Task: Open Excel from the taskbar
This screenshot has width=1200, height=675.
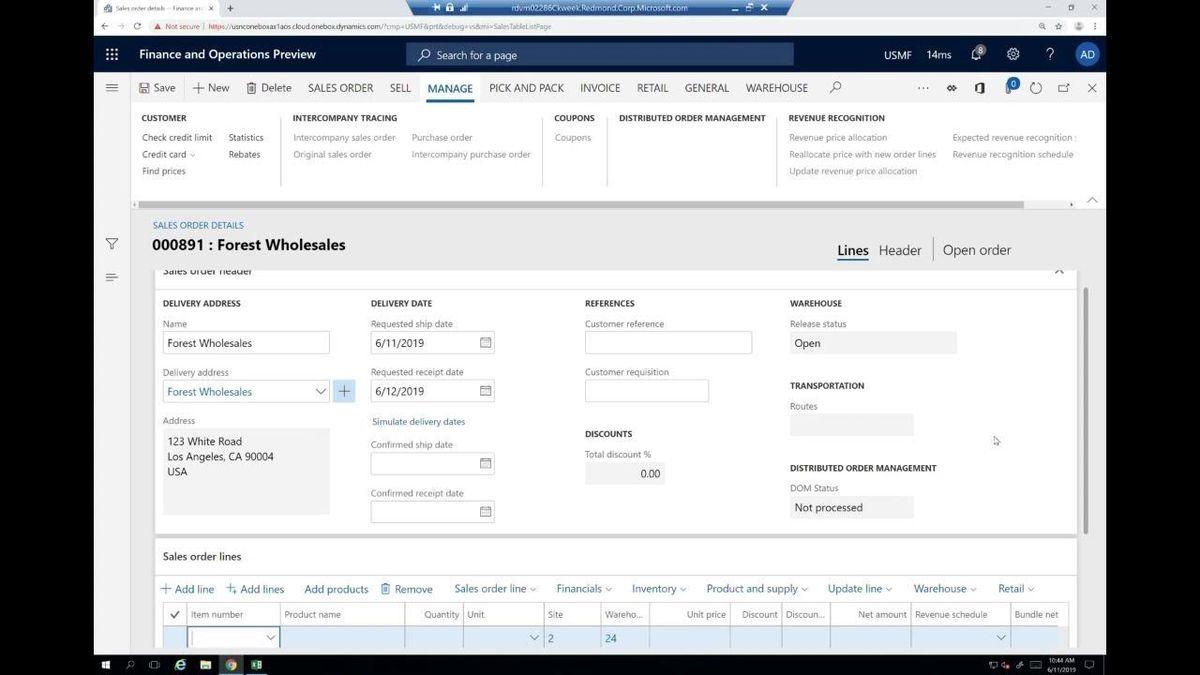Action: point(256,665)
